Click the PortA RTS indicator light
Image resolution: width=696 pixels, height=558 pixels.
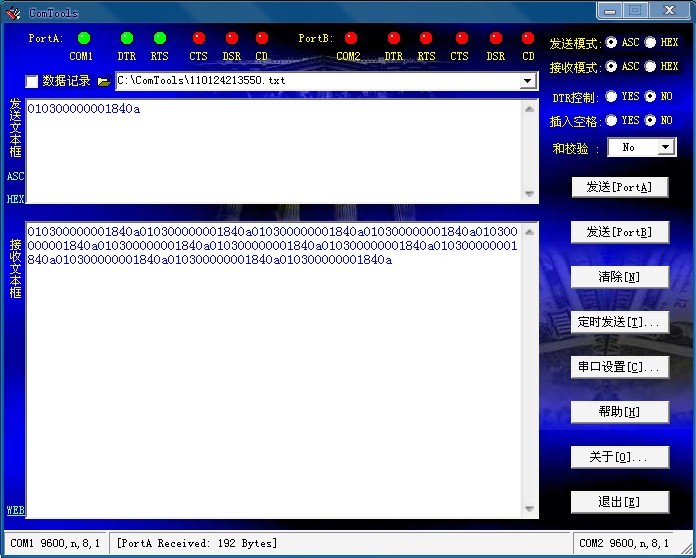[160, 38]
